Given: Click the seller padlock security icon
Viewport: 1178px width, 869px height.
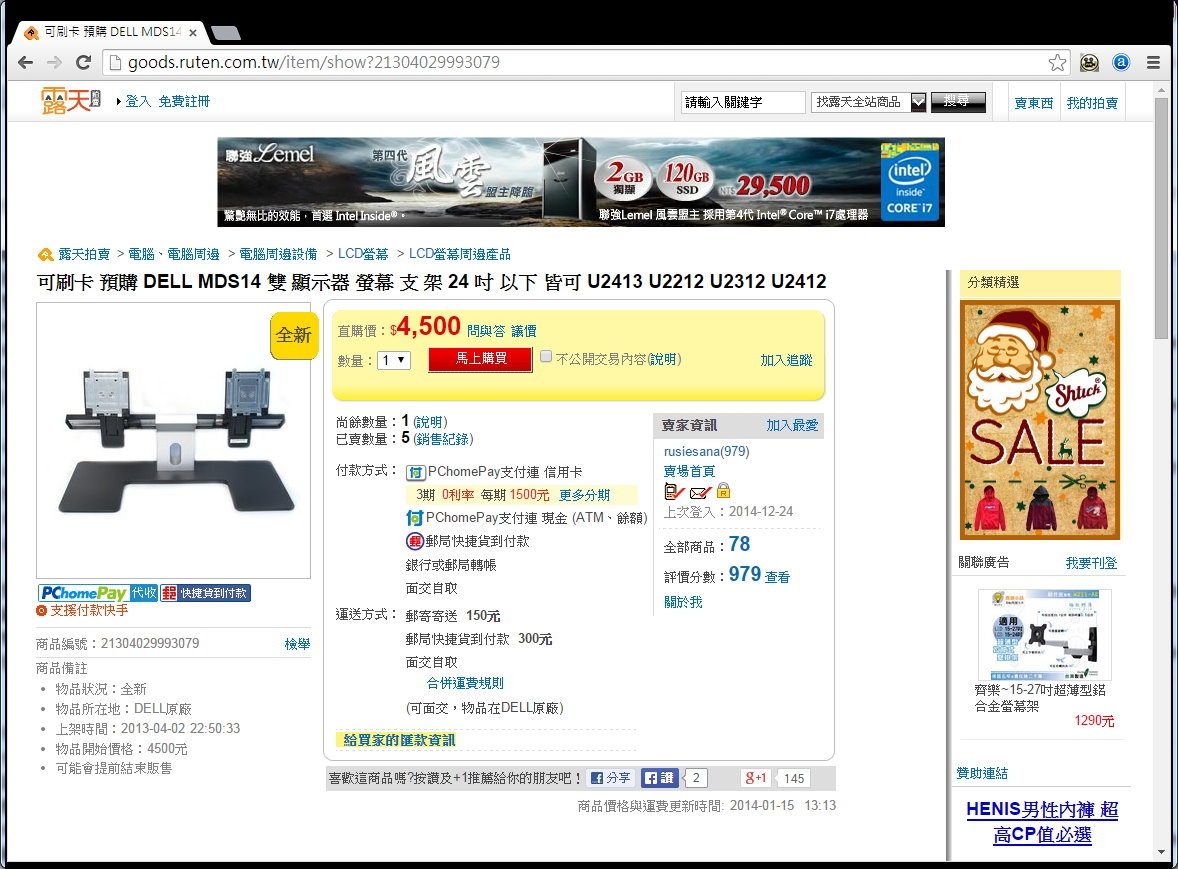Looking at the screenshot, I should point(723,491).
